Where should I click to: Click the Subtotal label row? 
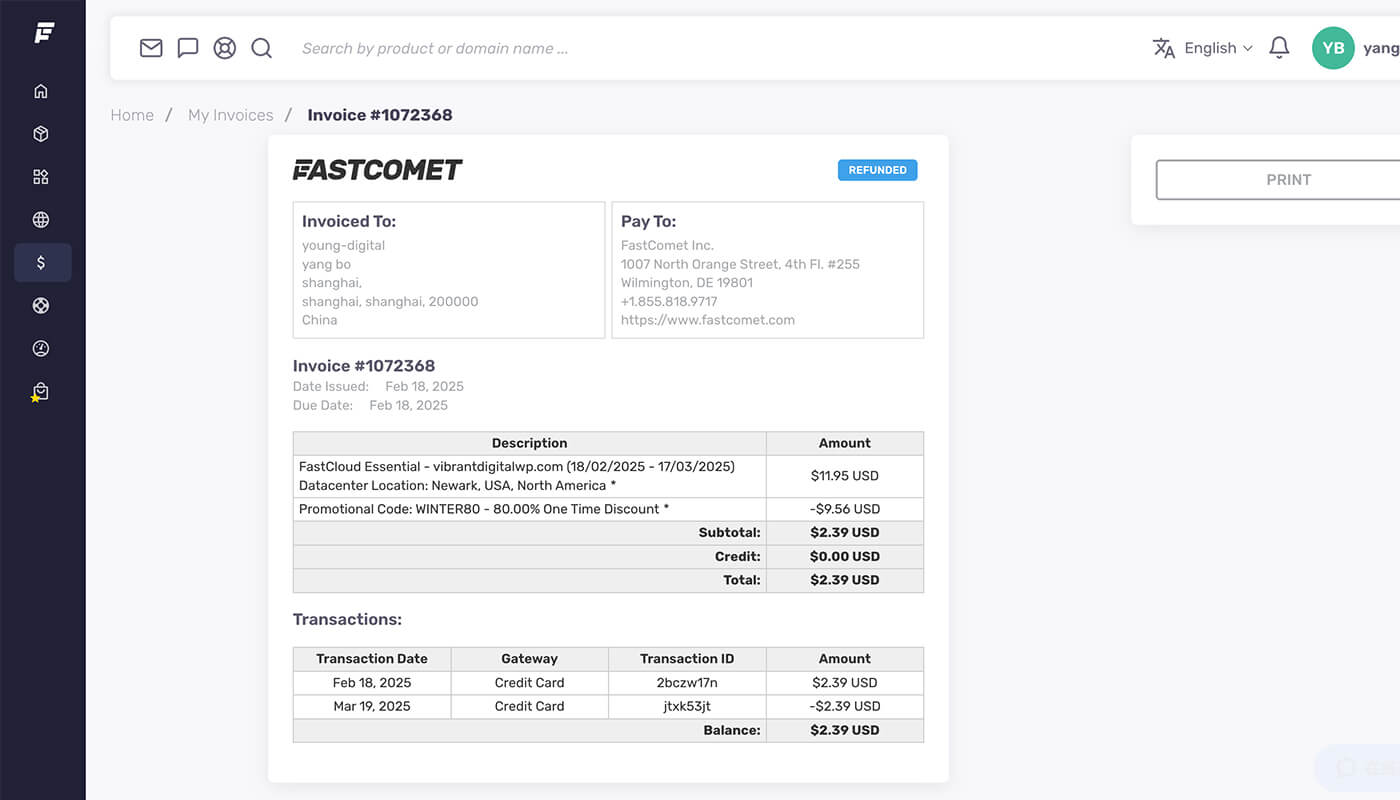[x=529, y=533]
